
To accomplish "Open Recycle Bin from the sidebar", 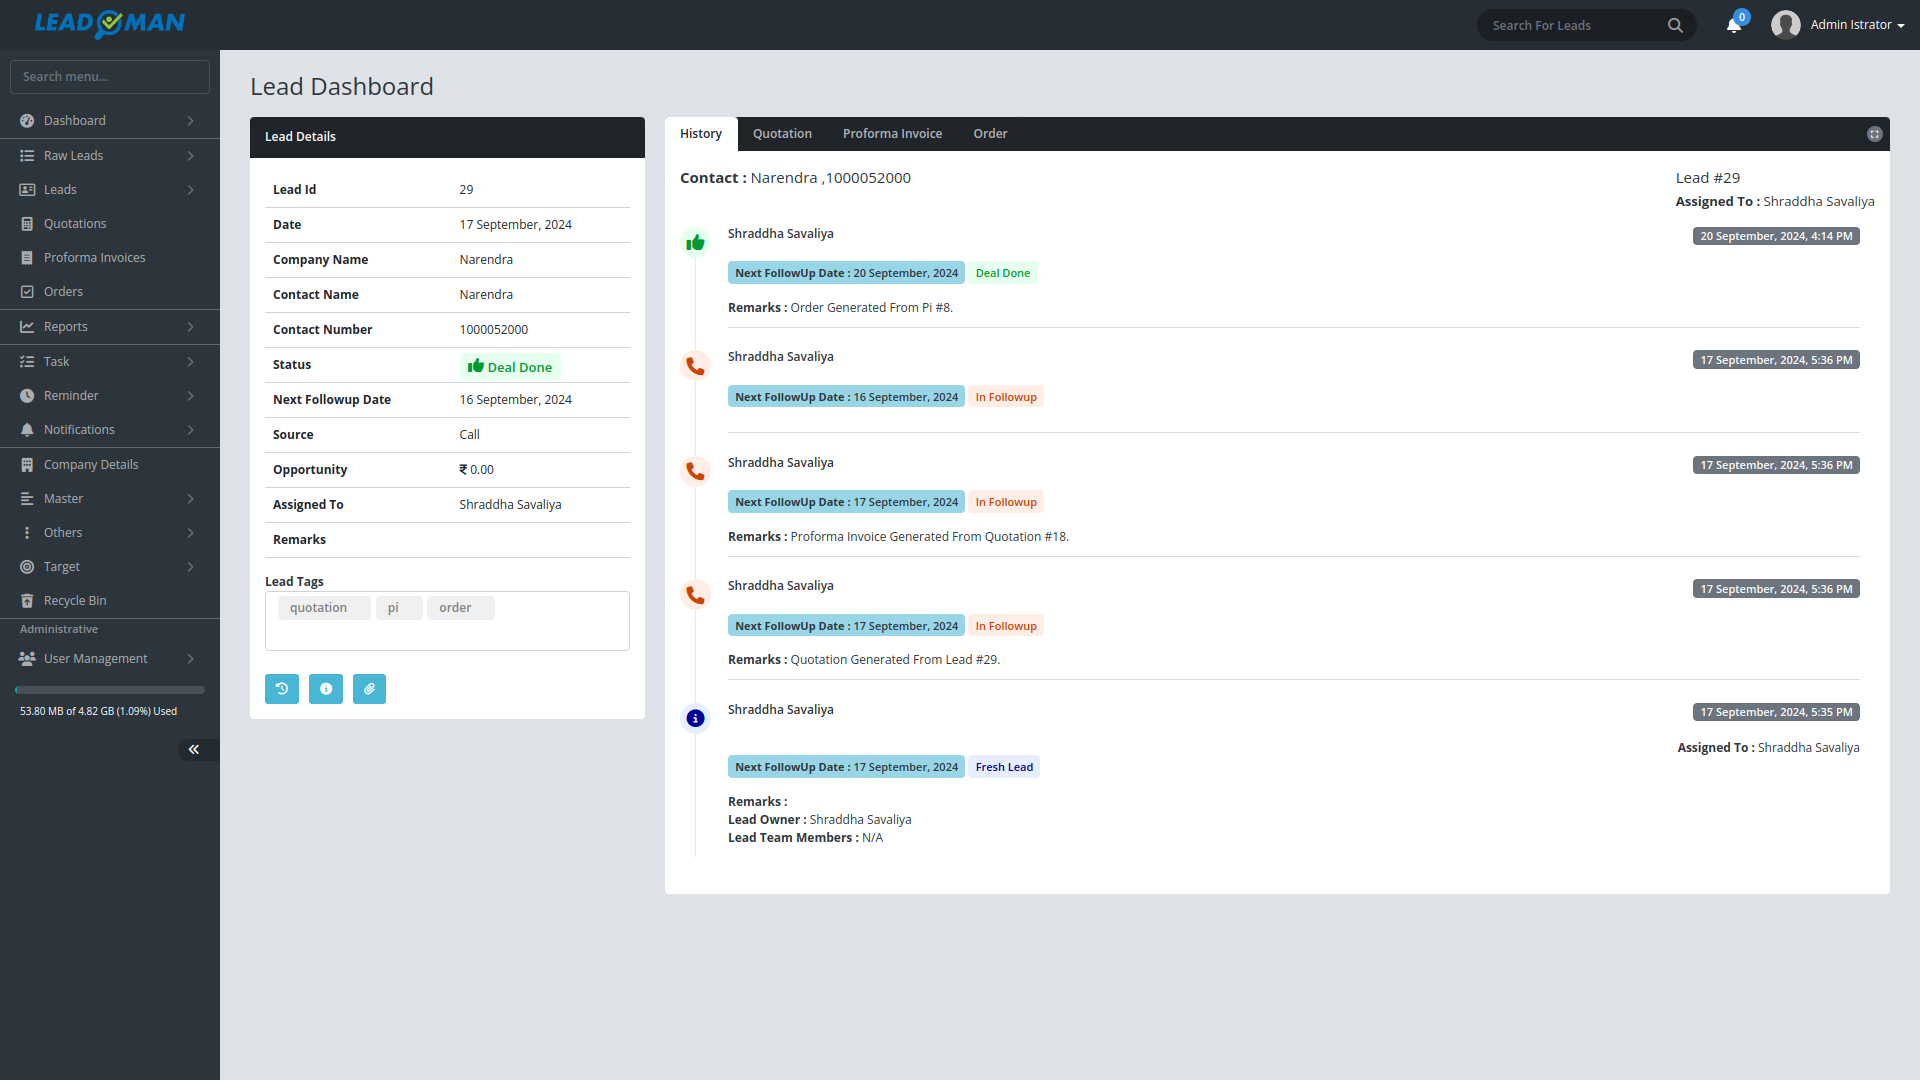I will pos(75,600).
